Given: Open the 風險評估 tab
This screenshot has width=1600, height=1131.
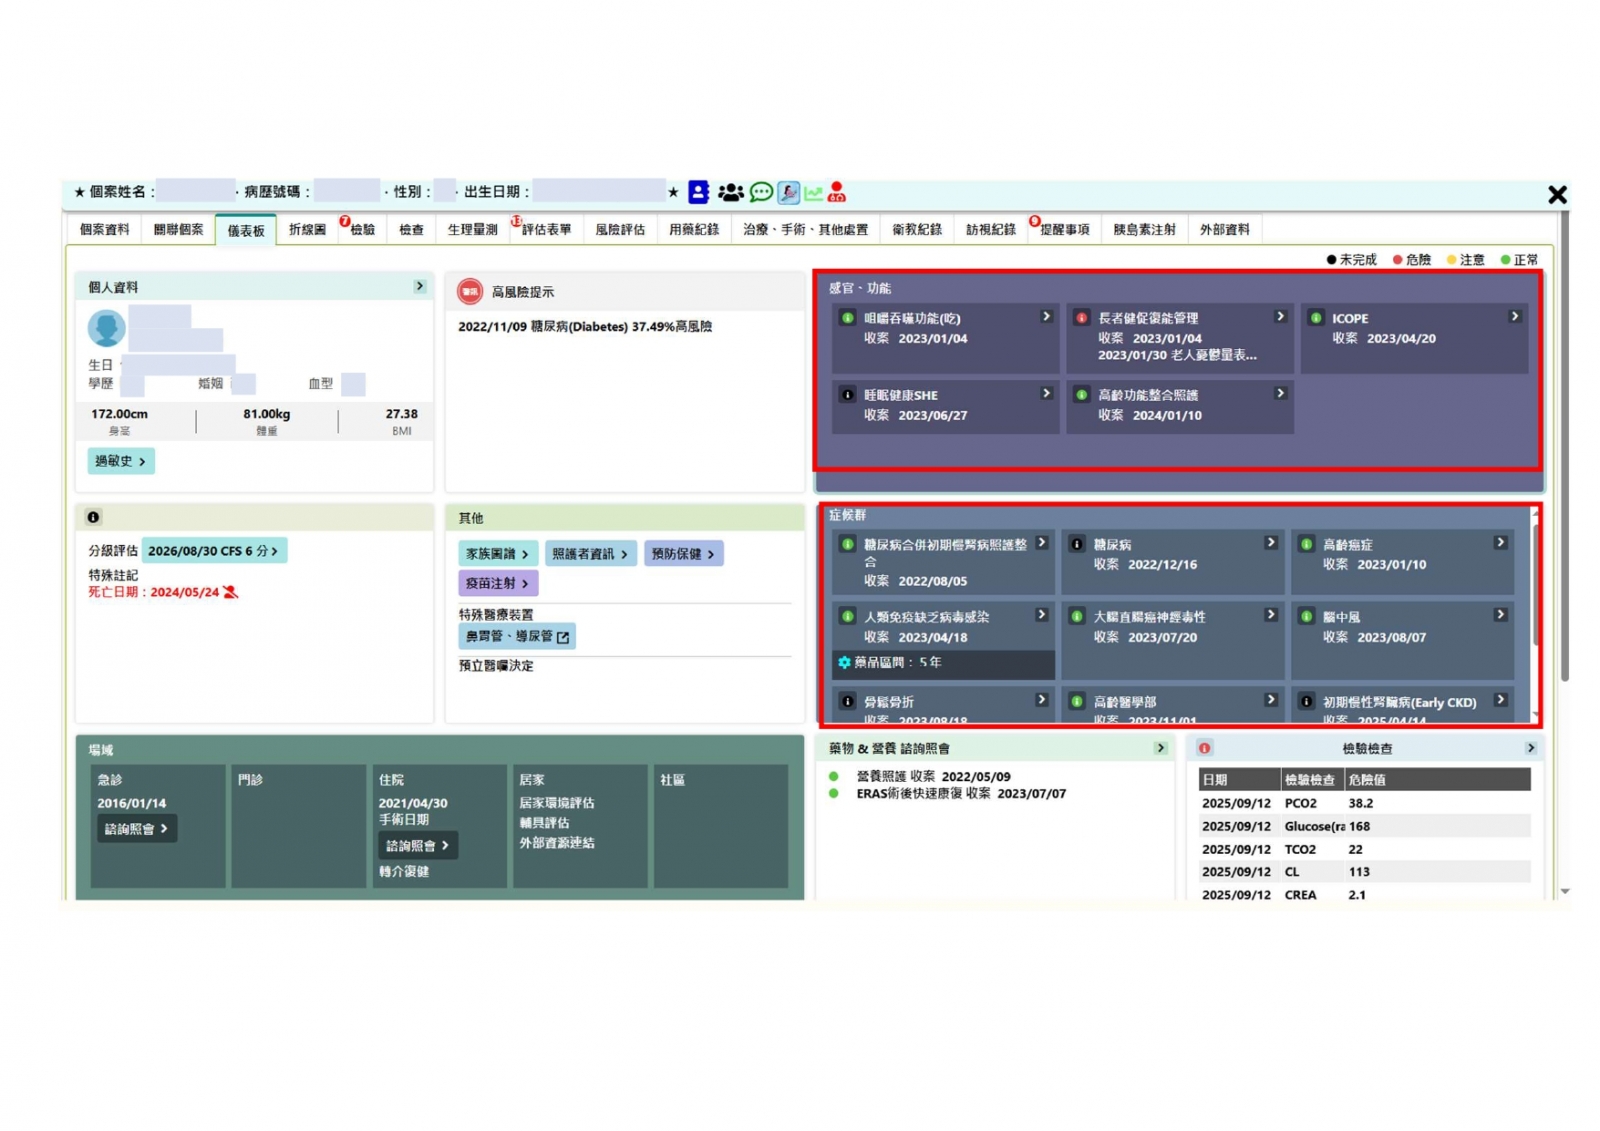Looking at the screenshot, I should click(x=620, y=230).
